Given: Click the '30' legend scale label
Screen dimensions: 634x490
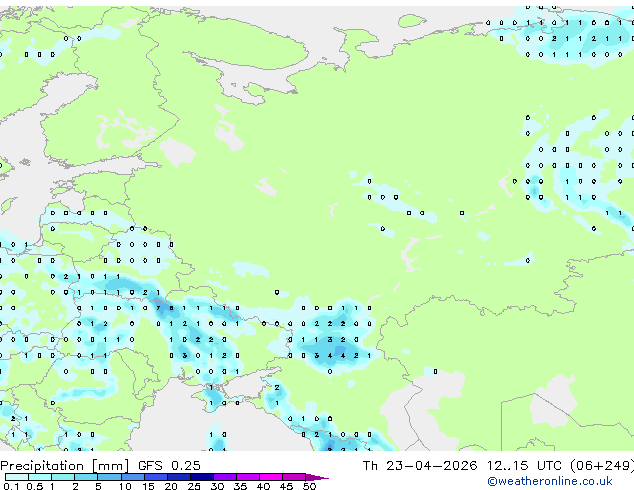Looking at the screenshot, I should [x=217, y=486].
